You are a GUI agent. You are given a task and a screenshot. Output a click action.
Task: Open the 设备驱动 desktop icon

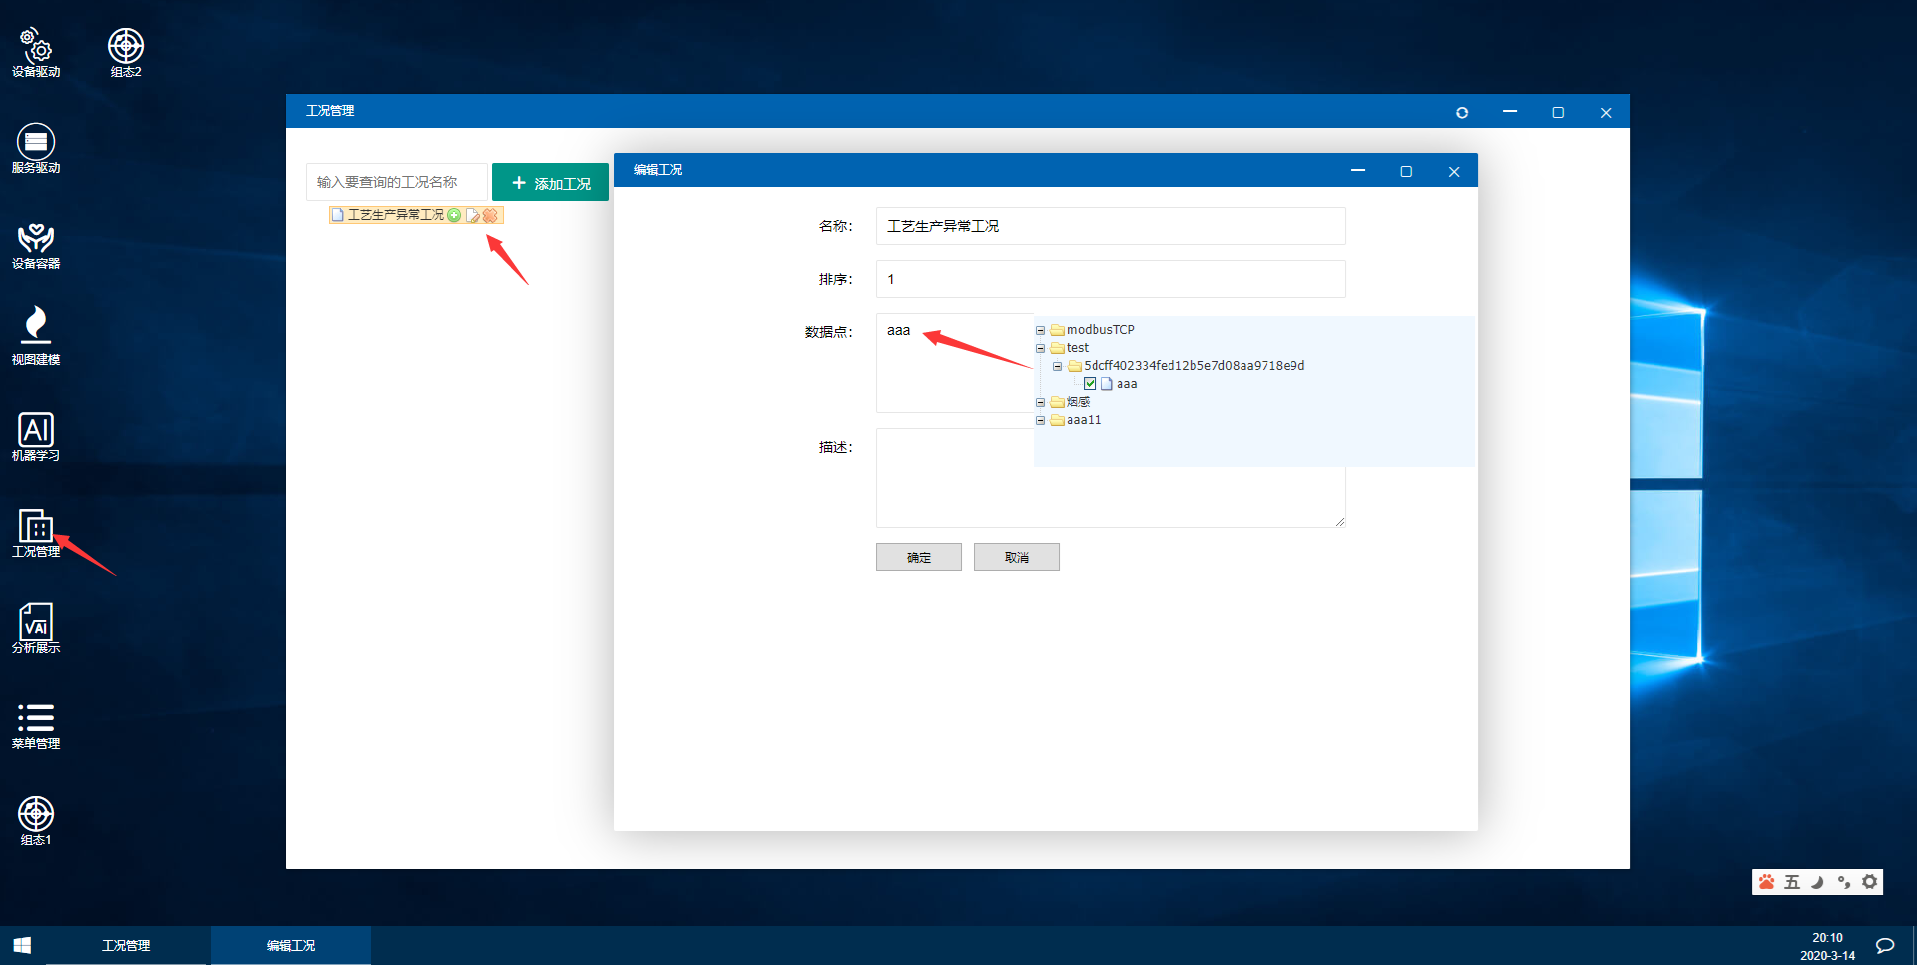coord(36,52)
